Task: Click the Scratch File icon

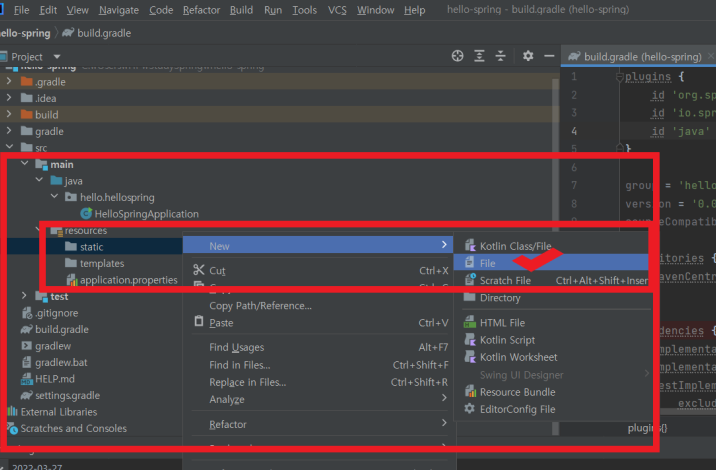Action: (469, 280)
